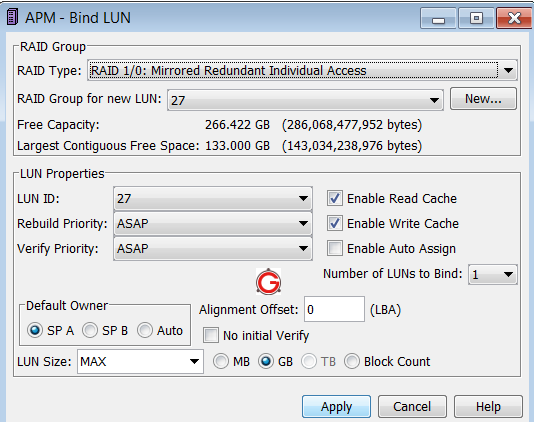Expand the Rebuild Priority dropdown
534x422 pixels.
click(213, 223)
